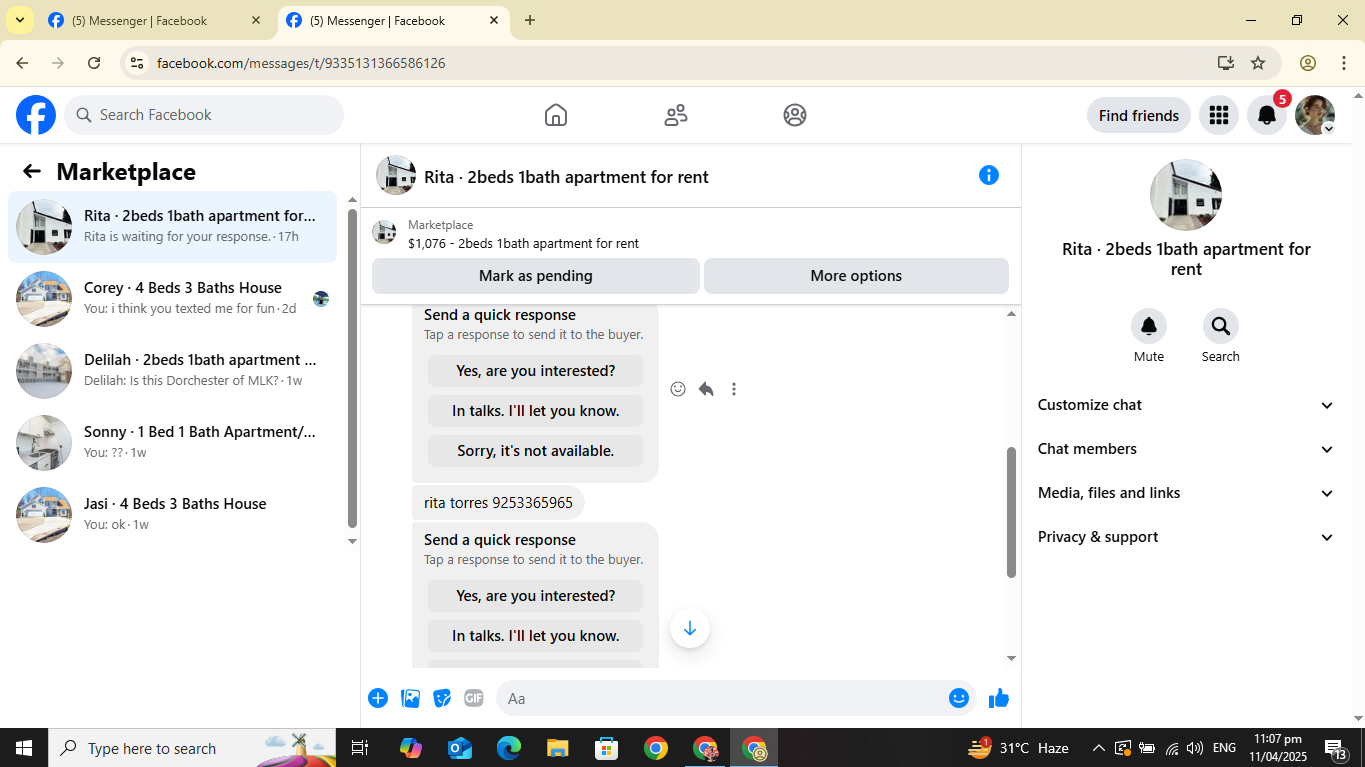Open emoji picker in message box

coord(959,698)
